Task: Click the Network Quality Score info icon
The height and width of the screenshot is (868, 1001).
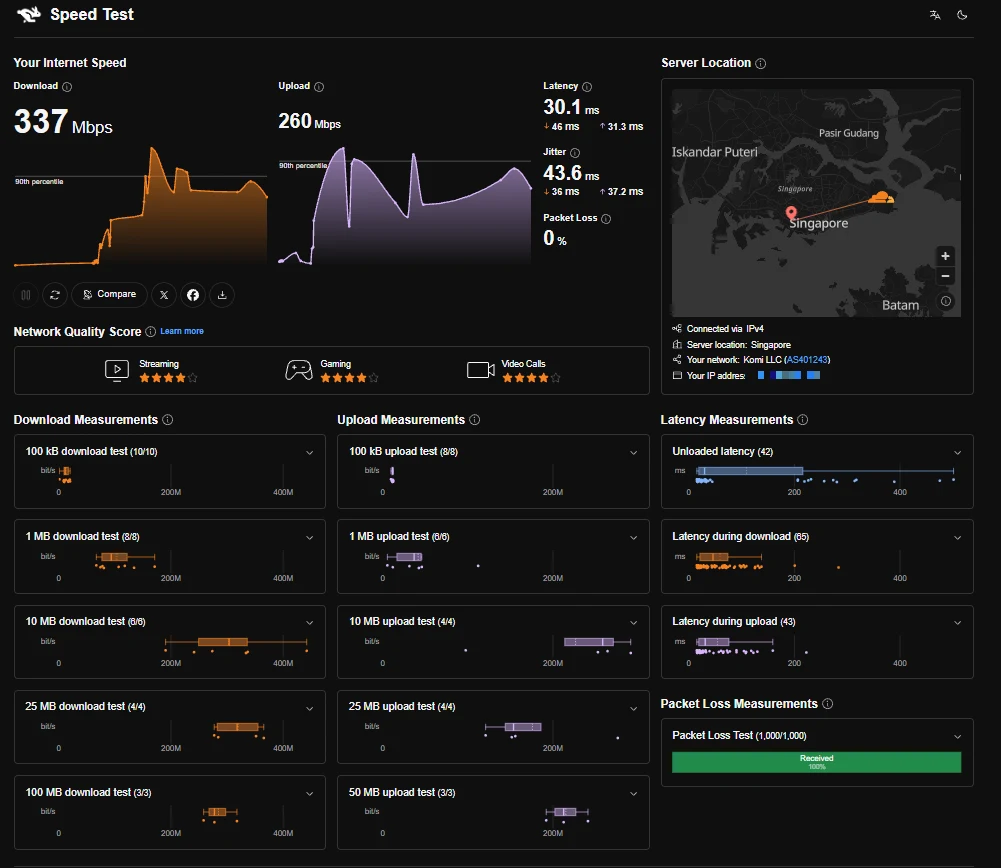Action: pos(151,332)
